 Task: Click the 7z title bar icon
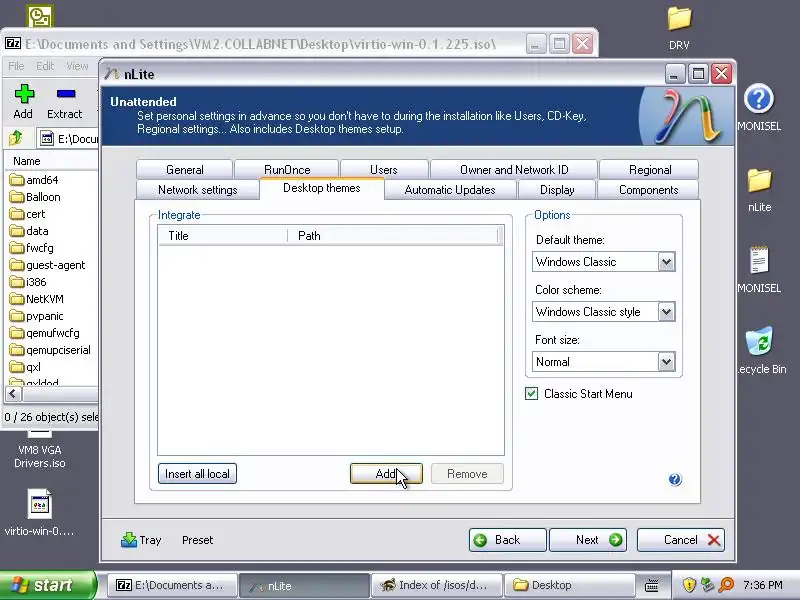click(13, 43)
